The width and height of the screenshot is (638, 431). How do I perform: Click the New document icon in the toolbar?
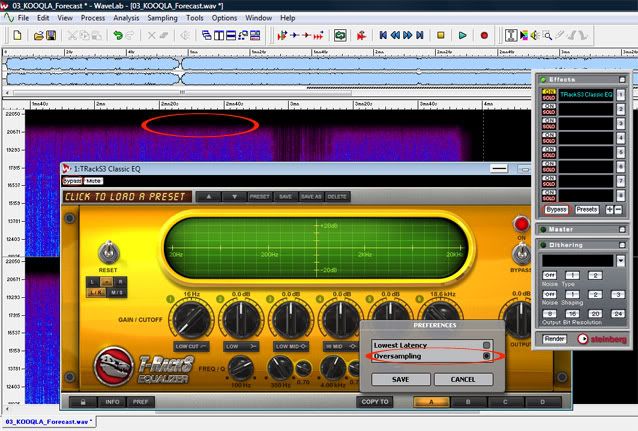pyautogui.click(x=17, y=35)
